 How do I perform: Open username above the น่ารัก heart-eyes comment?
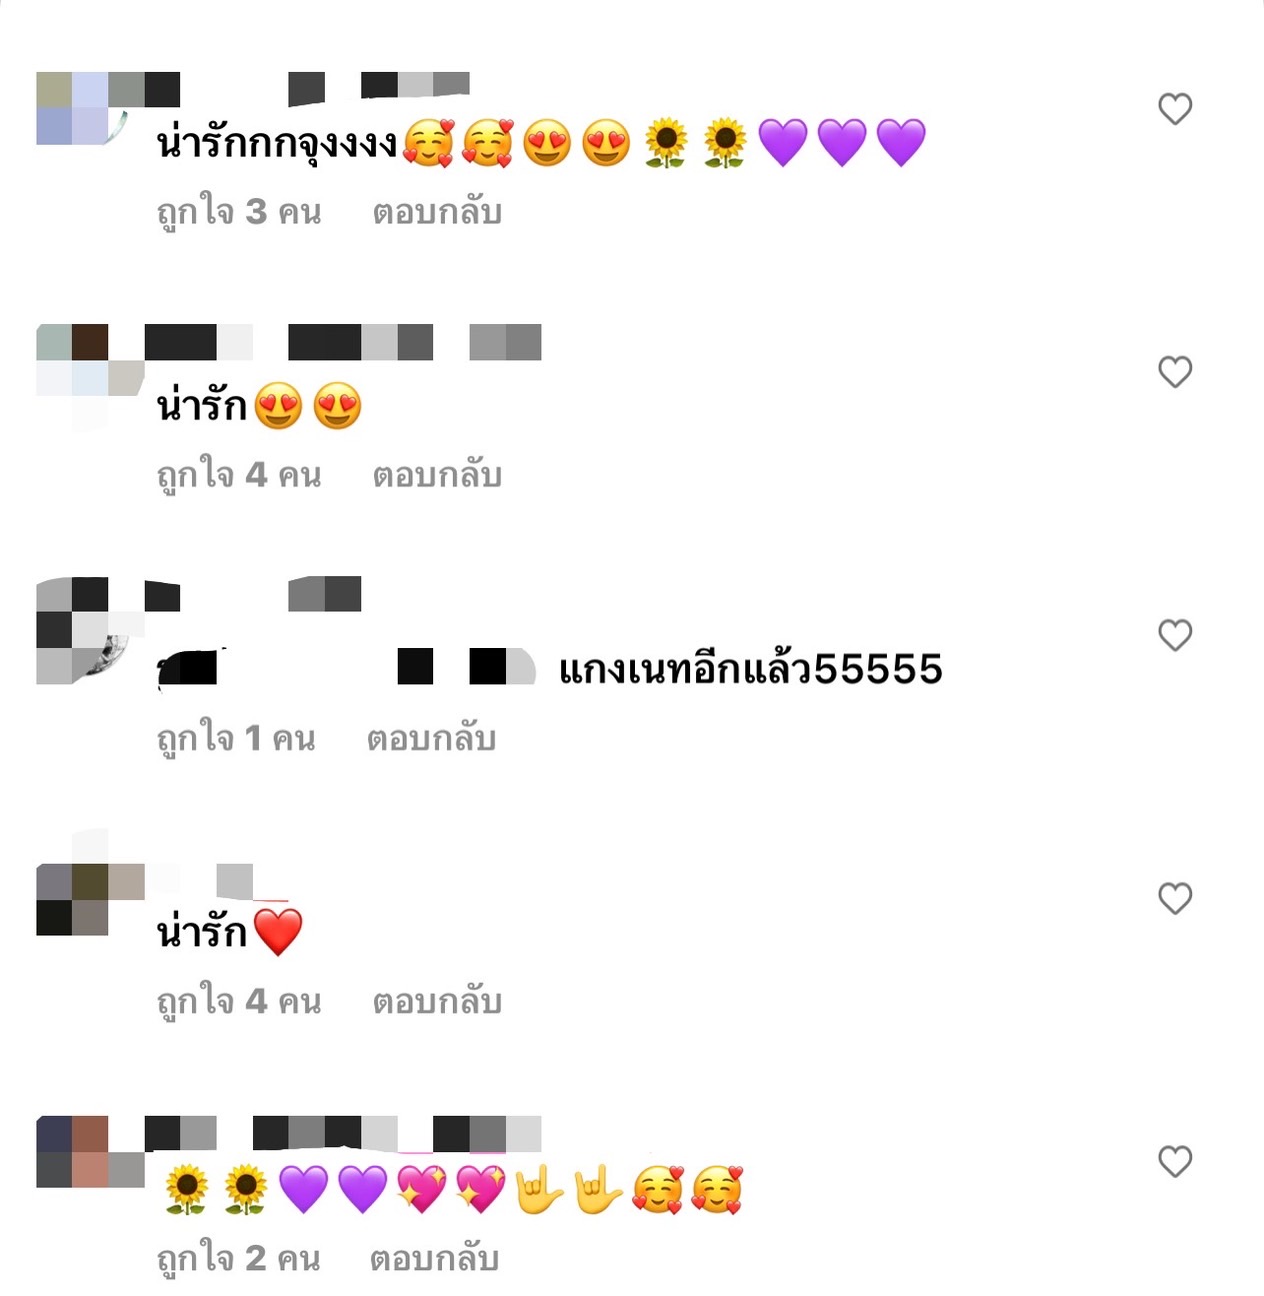click(x=343, y=342)
